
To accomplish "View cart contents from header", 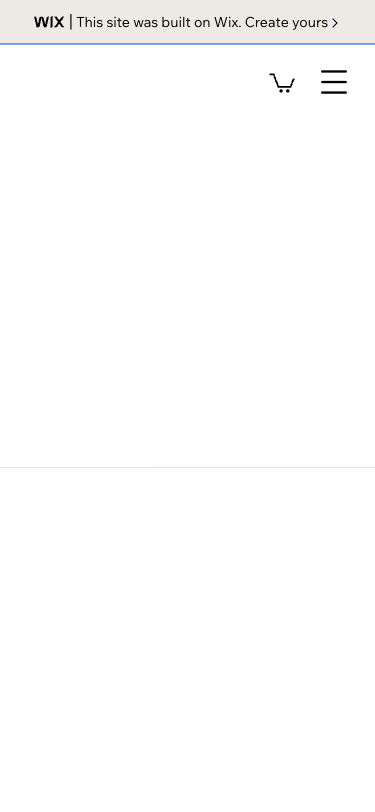I will (282, 83).
